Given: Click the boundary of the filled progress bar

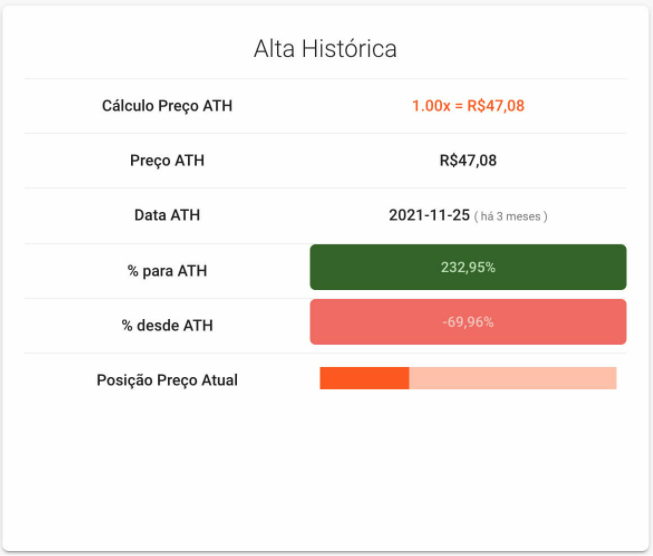Looking at the screenshot, I should click(409, 378).
